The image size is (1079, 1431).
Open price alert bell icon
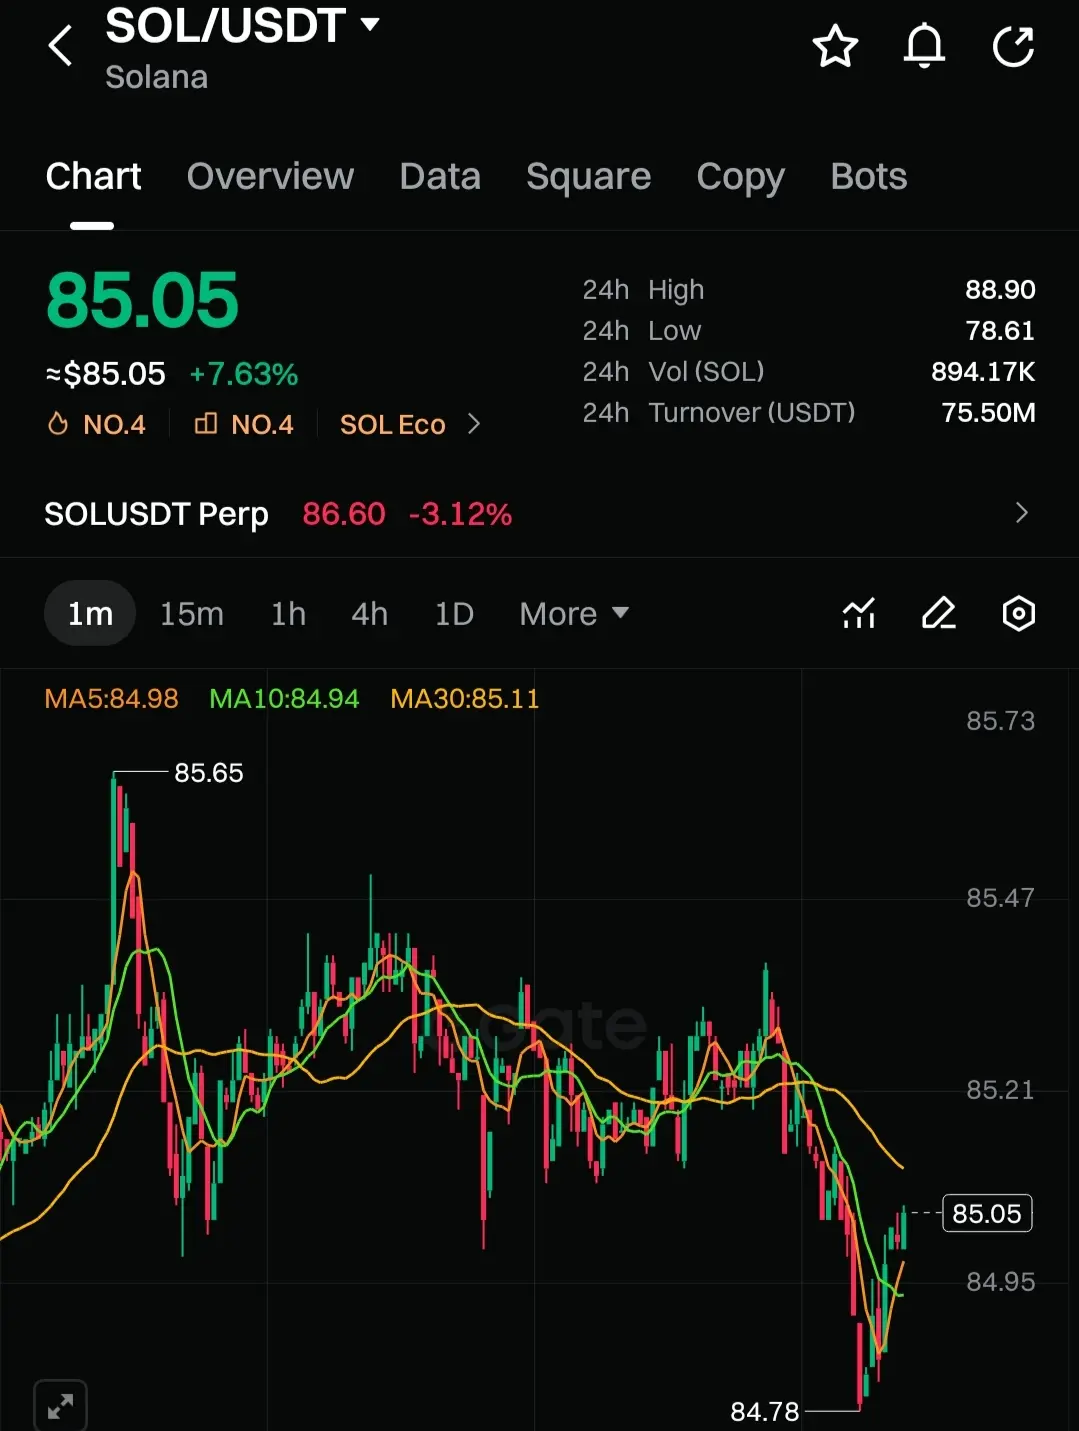pos(924,46)
